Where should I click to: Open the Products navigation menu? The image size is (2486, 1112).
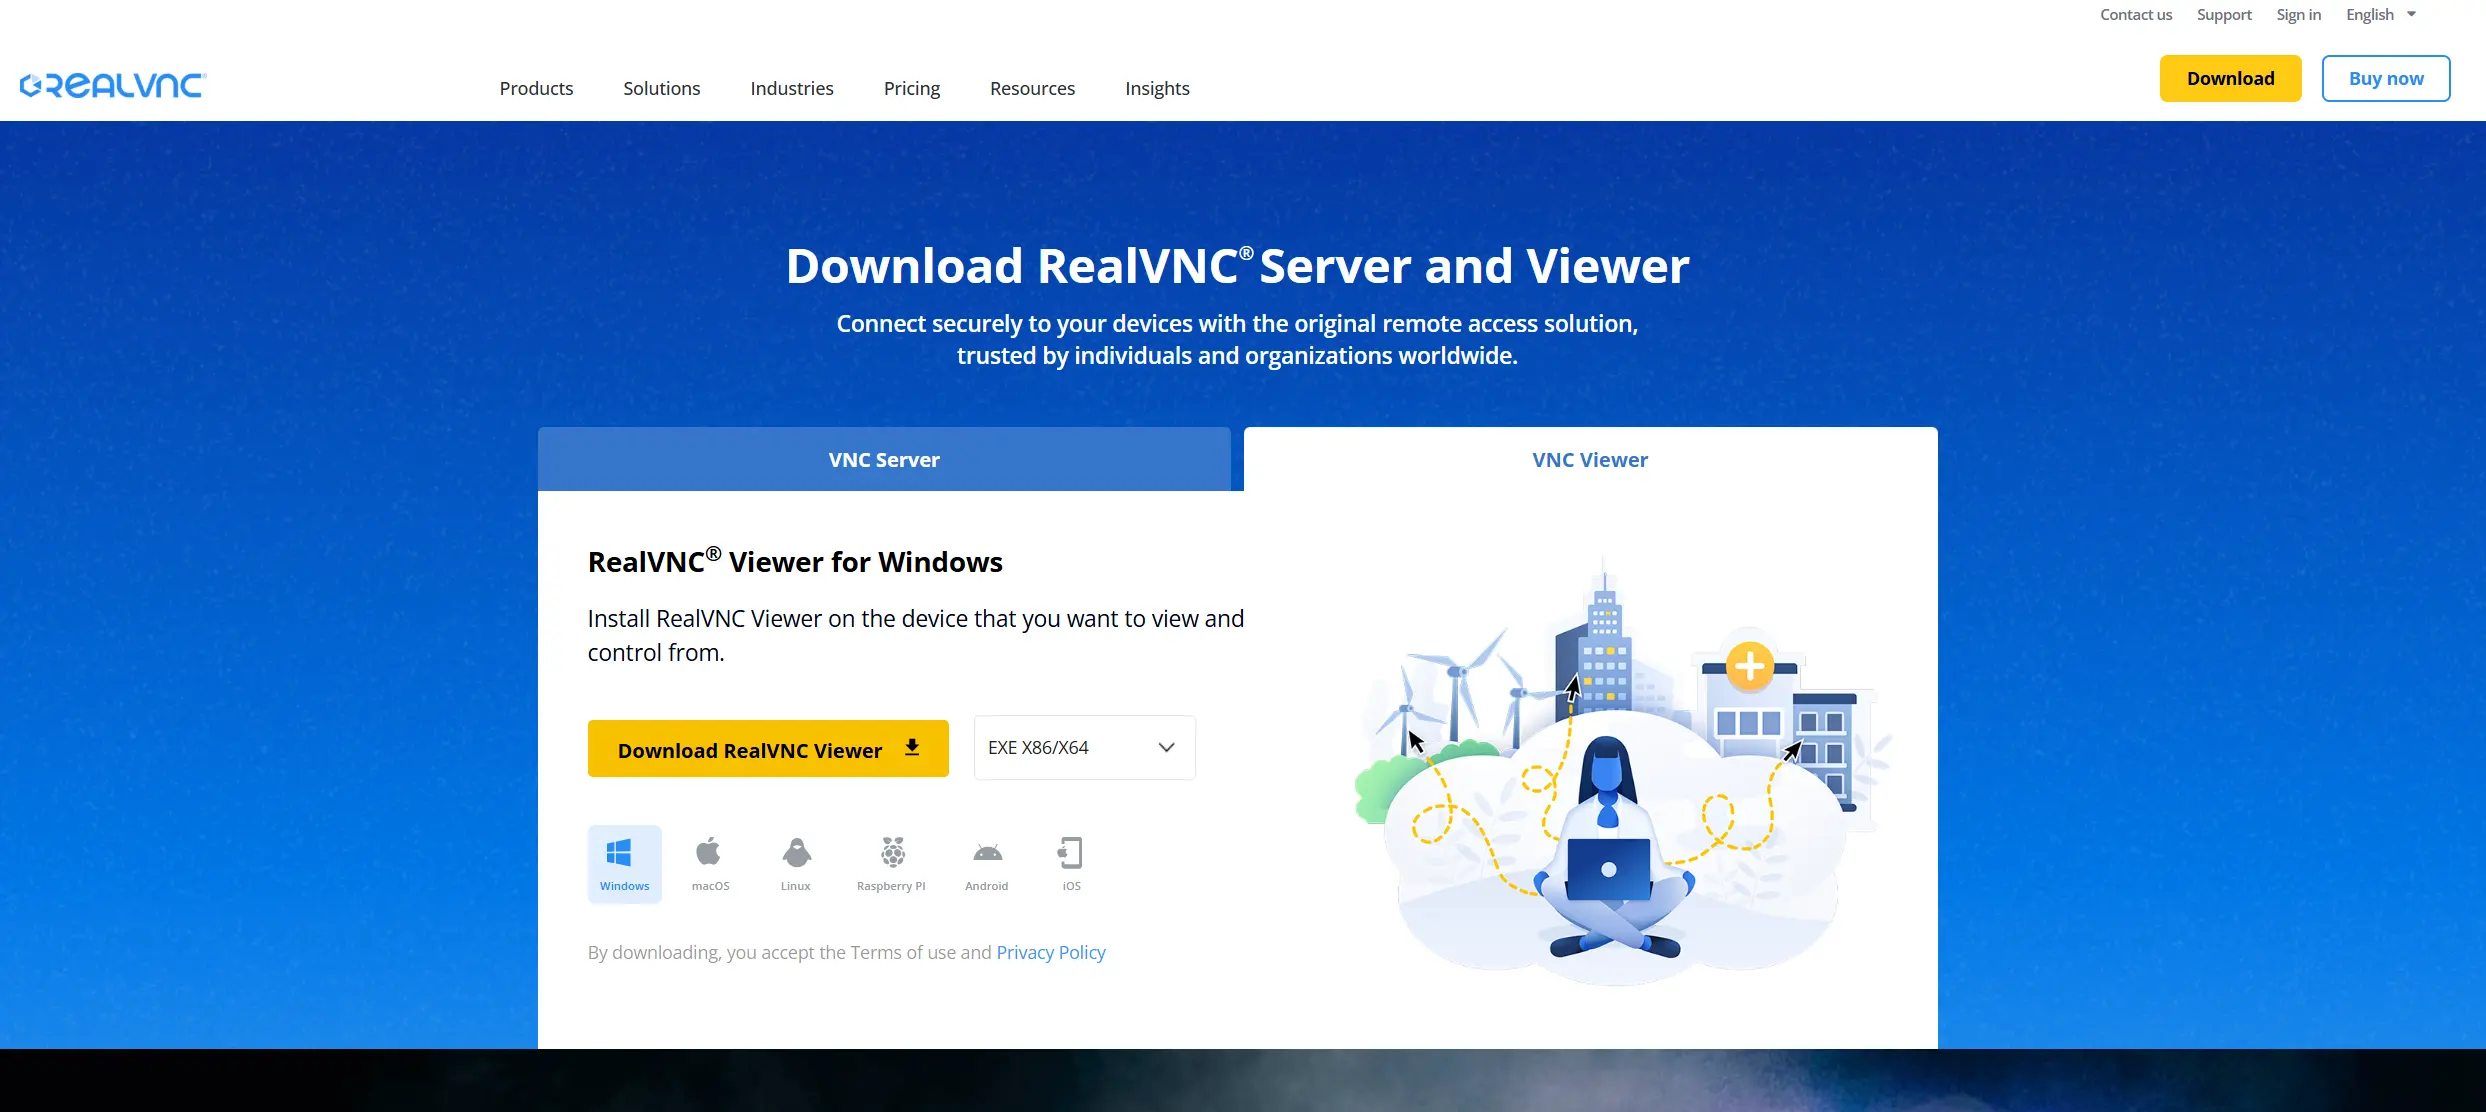click(x=536, y=88)
